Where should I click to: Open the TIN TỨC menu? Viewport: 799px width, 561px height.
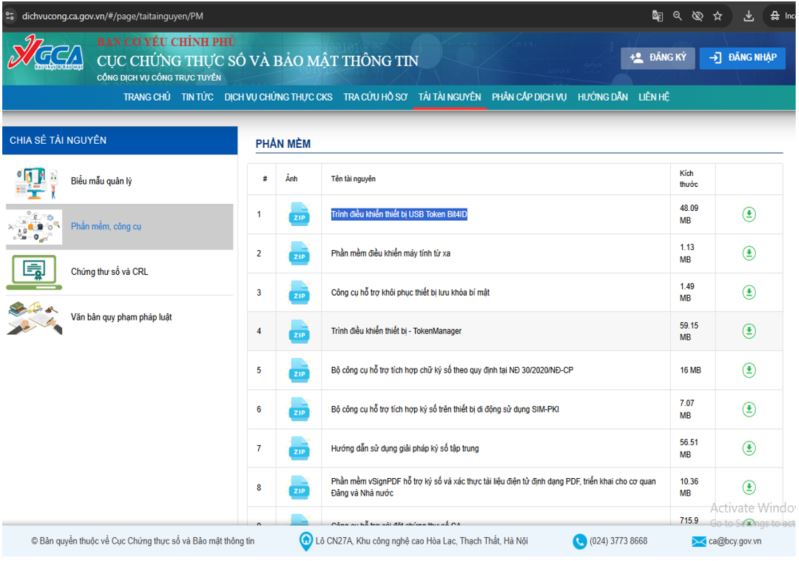tap(197, 97)
